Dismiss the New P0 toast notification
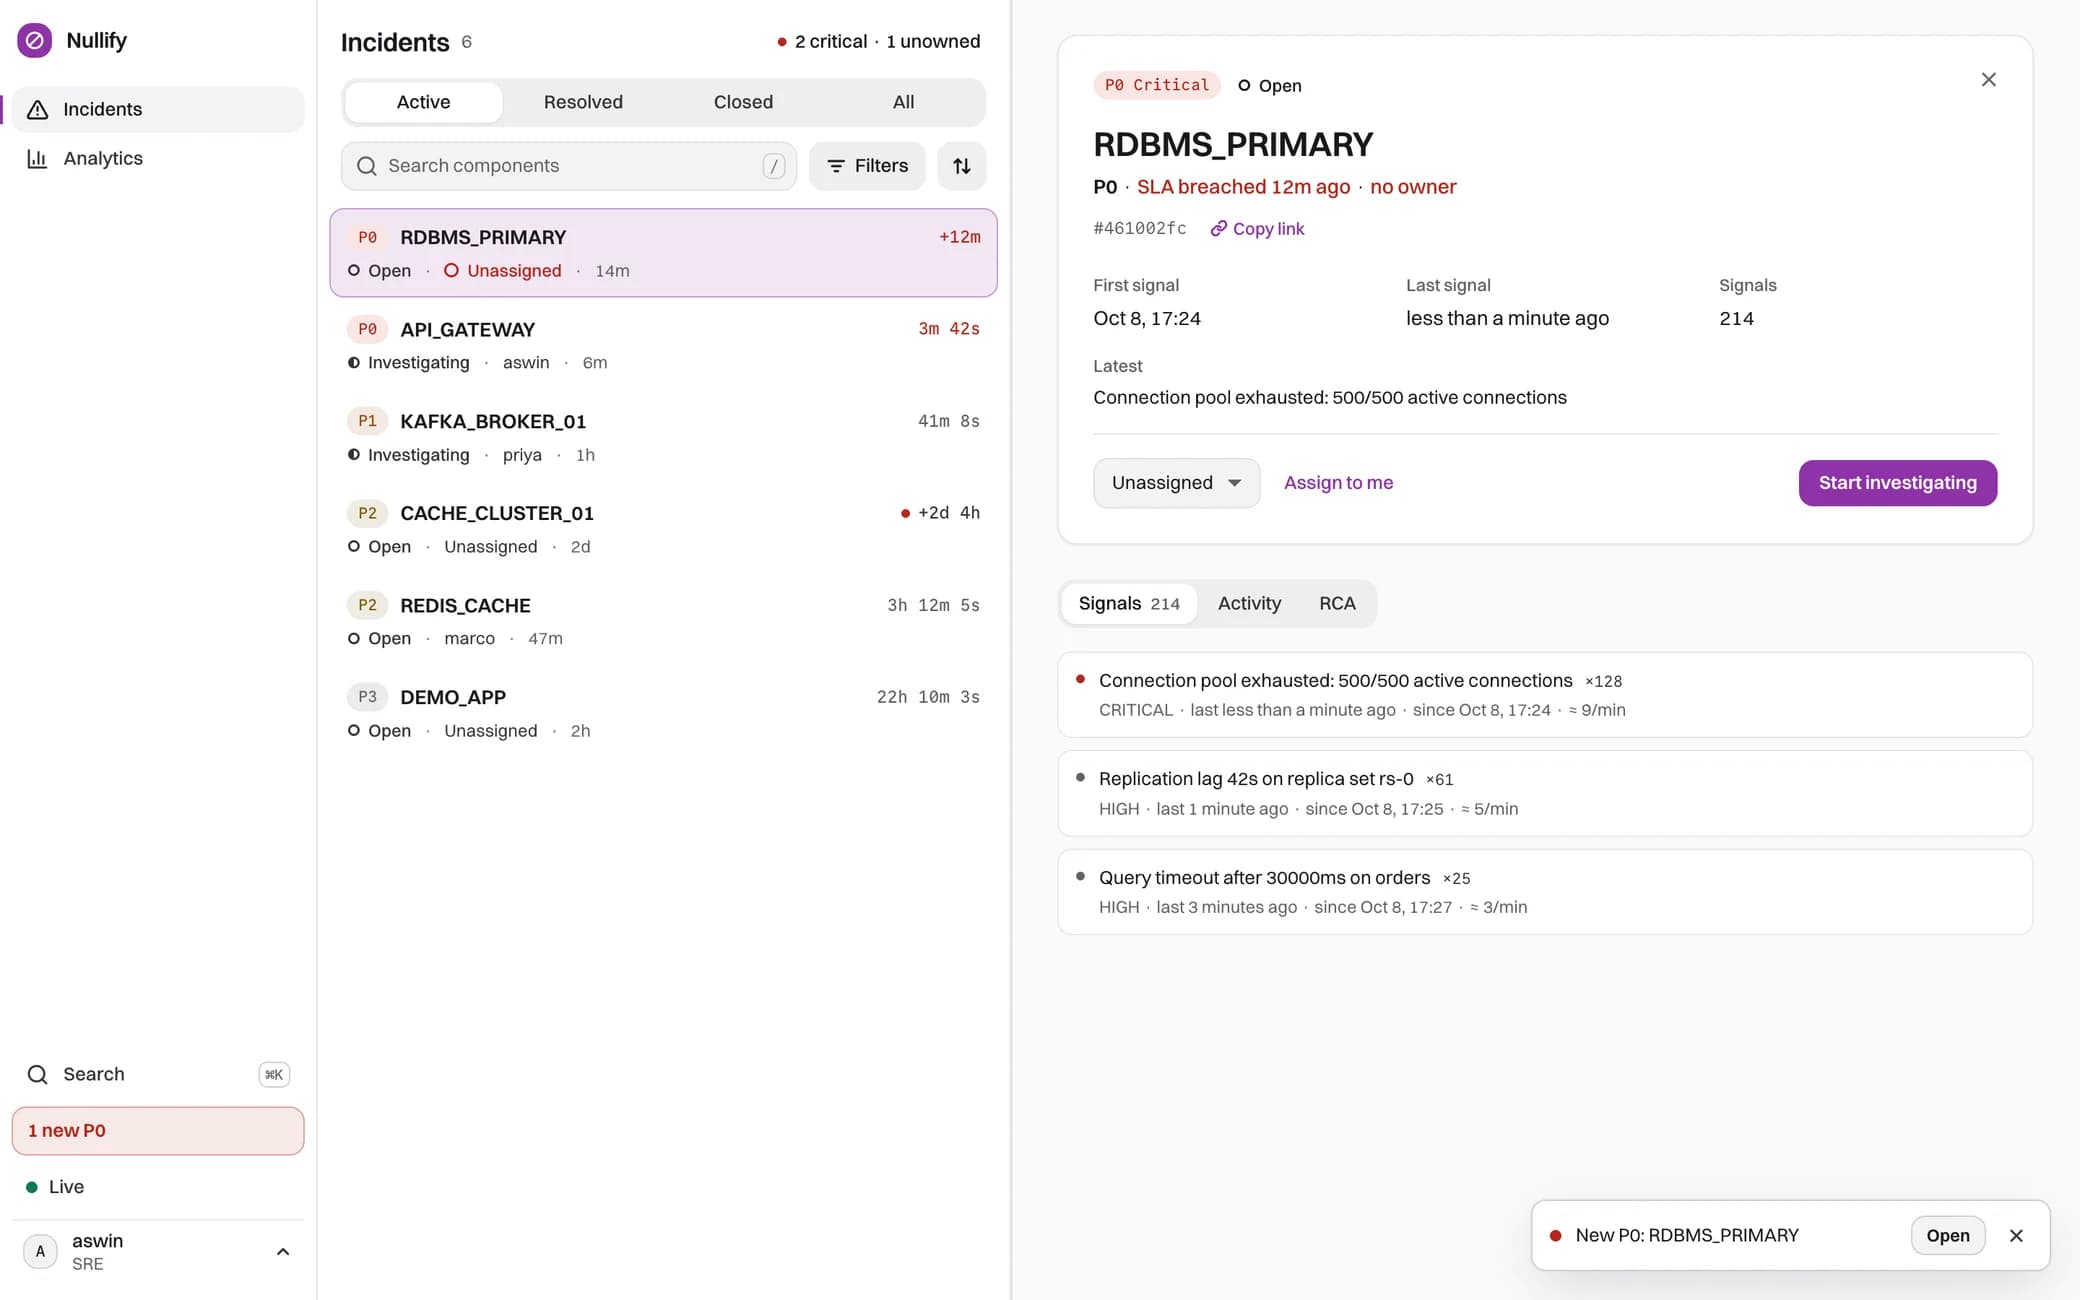The image size is (2080, 1300). point(2016,1235)
